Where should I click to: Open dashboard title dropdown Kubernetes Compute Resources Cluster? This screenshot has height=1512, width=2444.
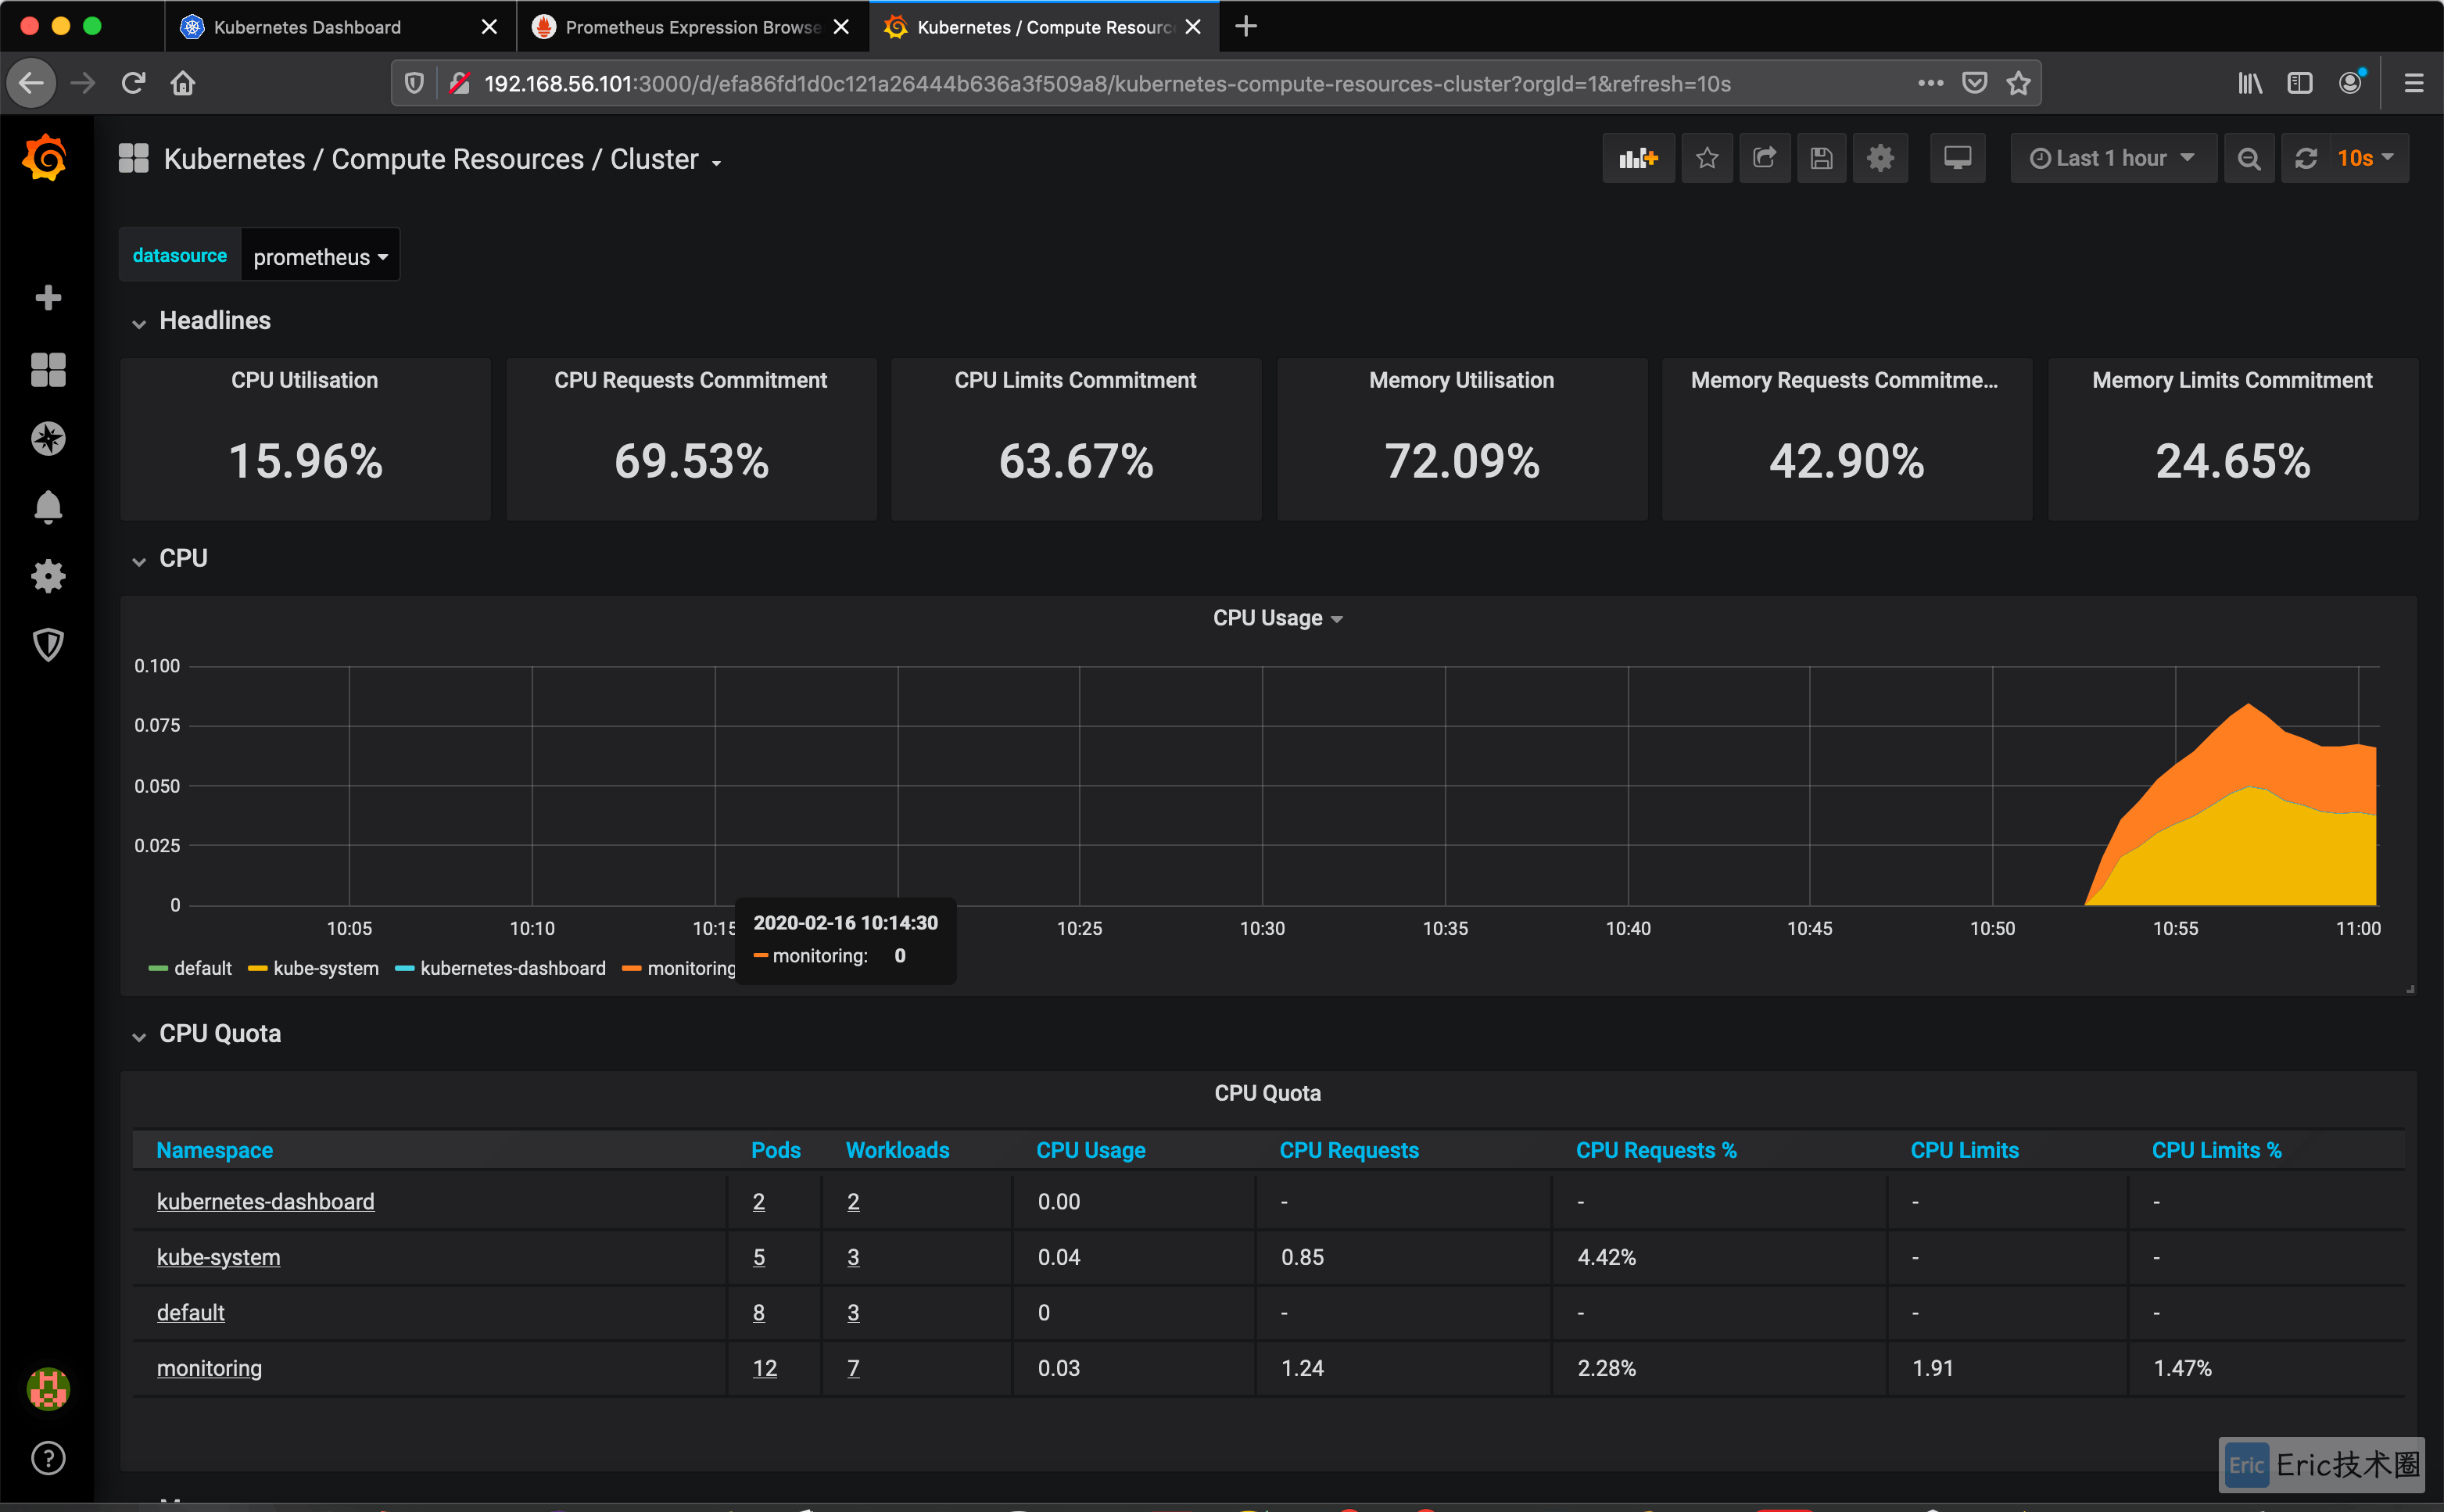click(x=442, y=159)
